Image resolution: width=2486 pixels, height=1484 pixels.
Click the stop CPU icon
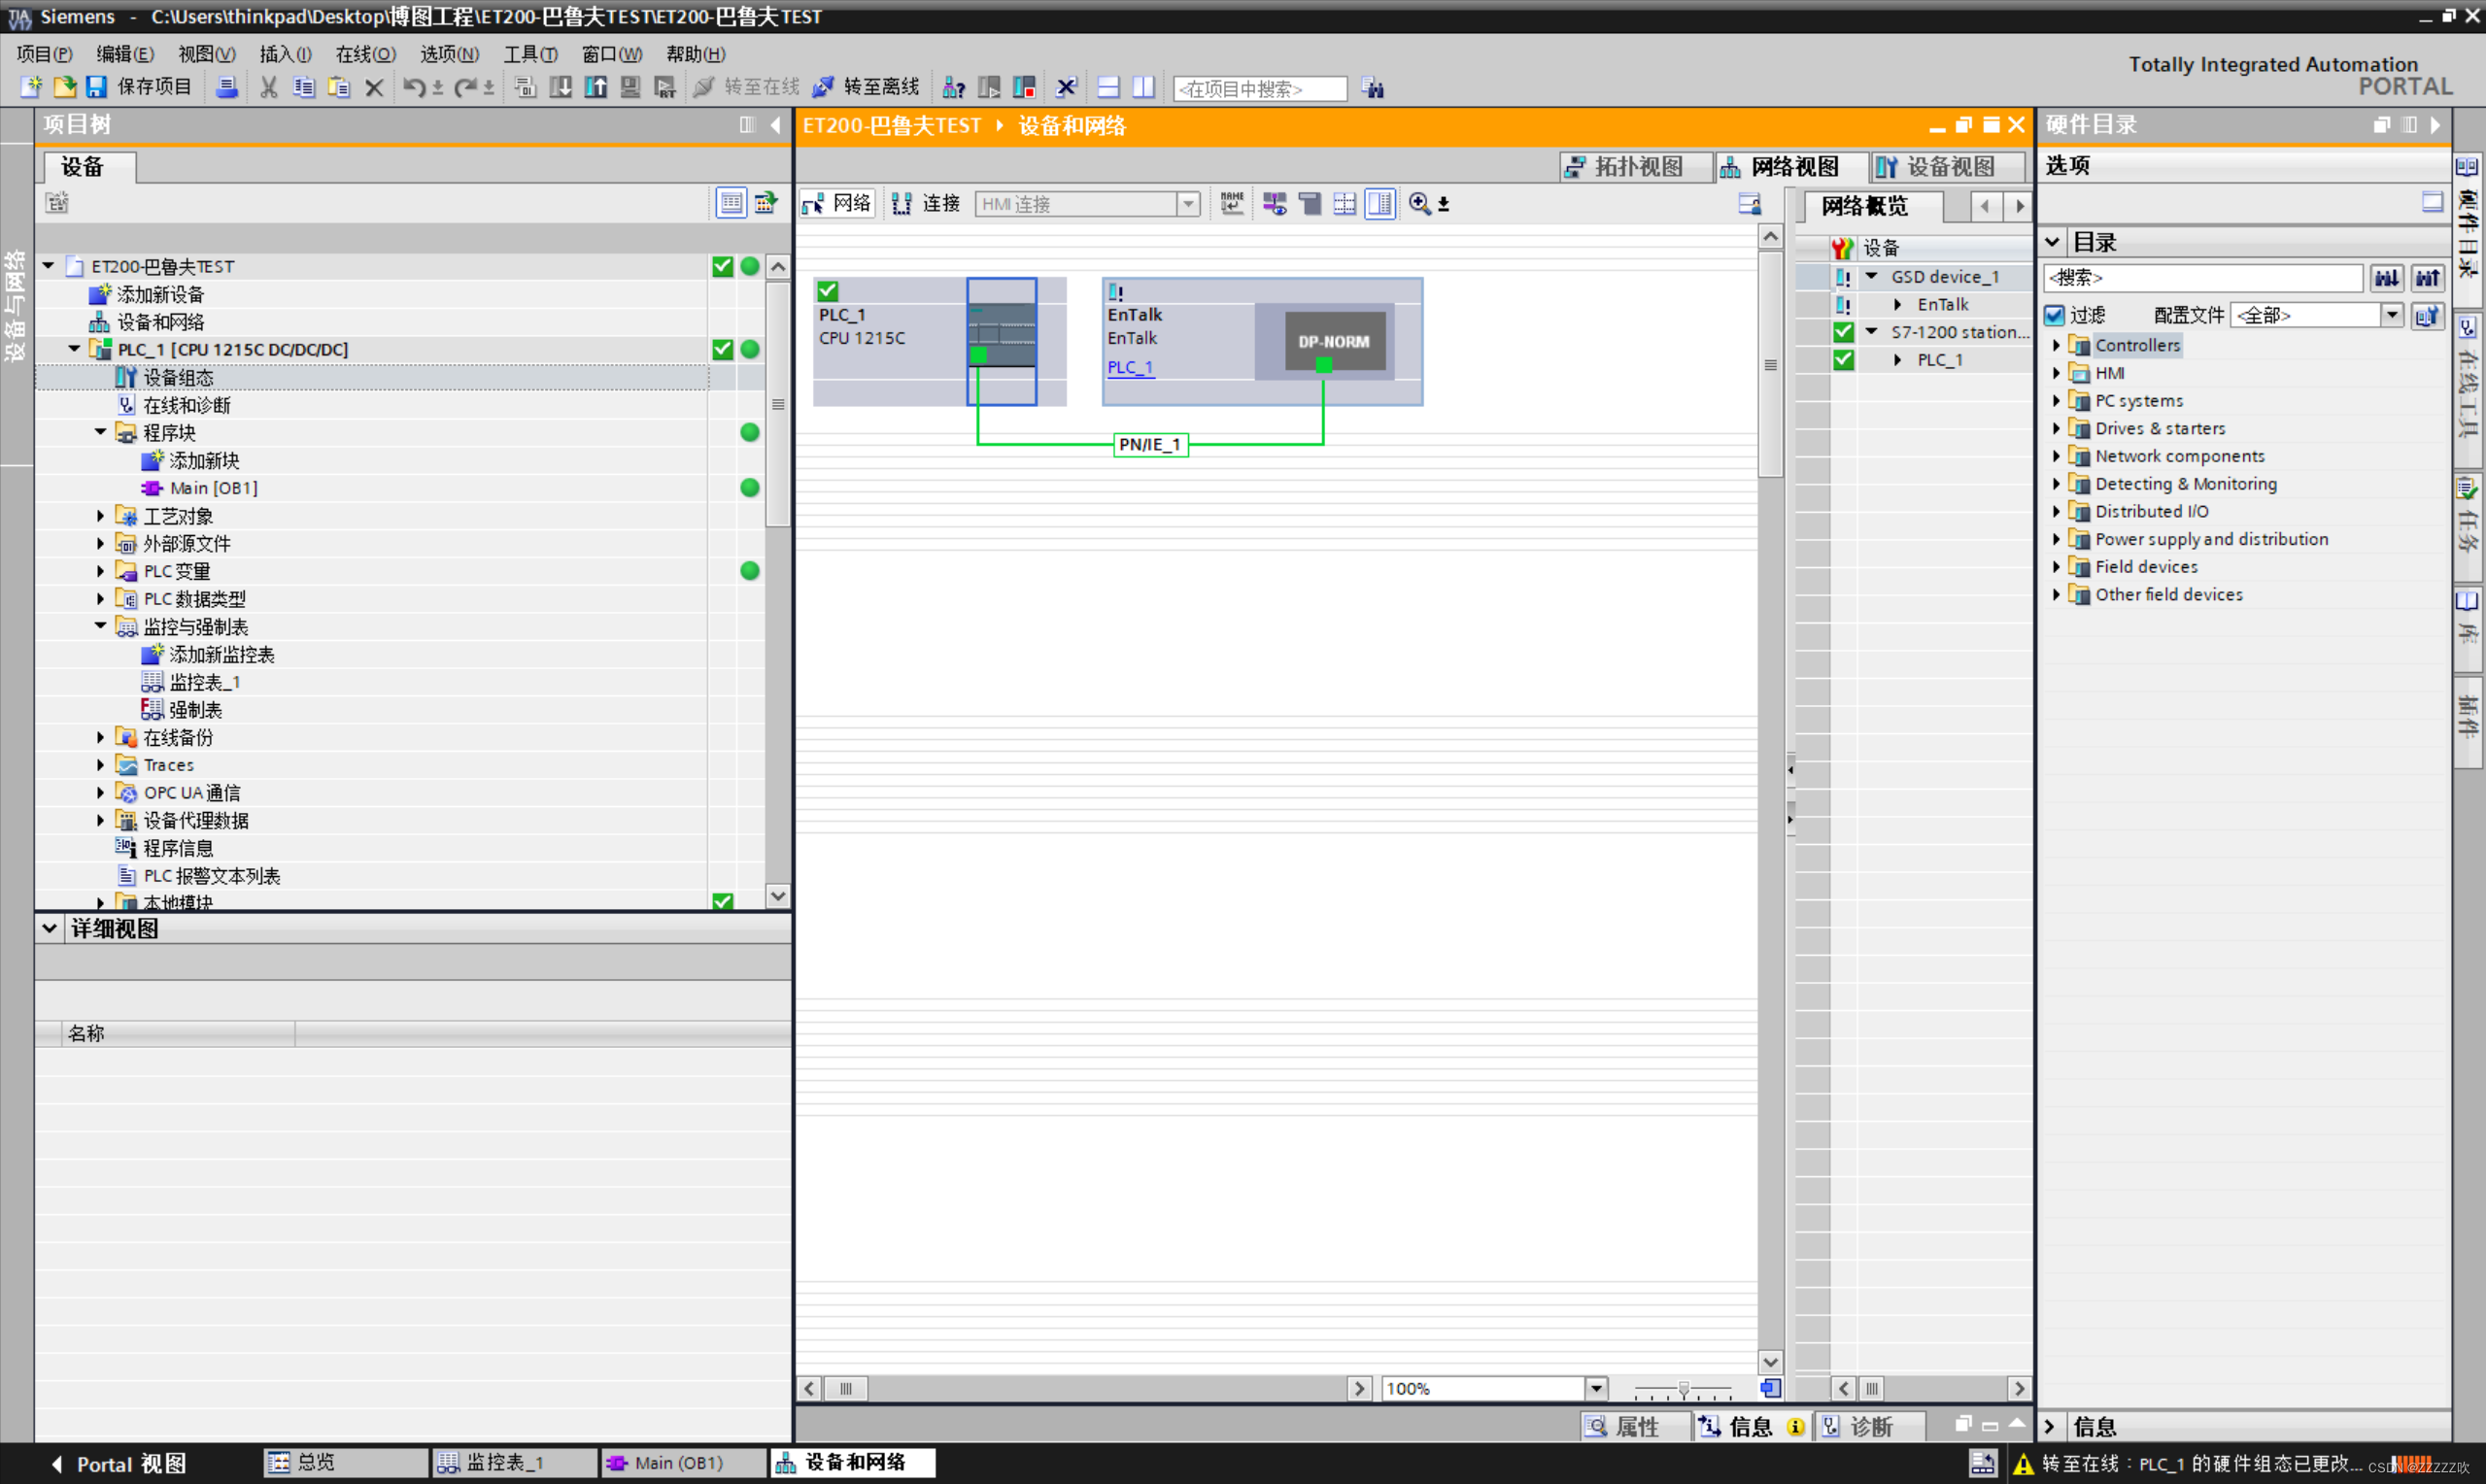[x=1024, y=87]
